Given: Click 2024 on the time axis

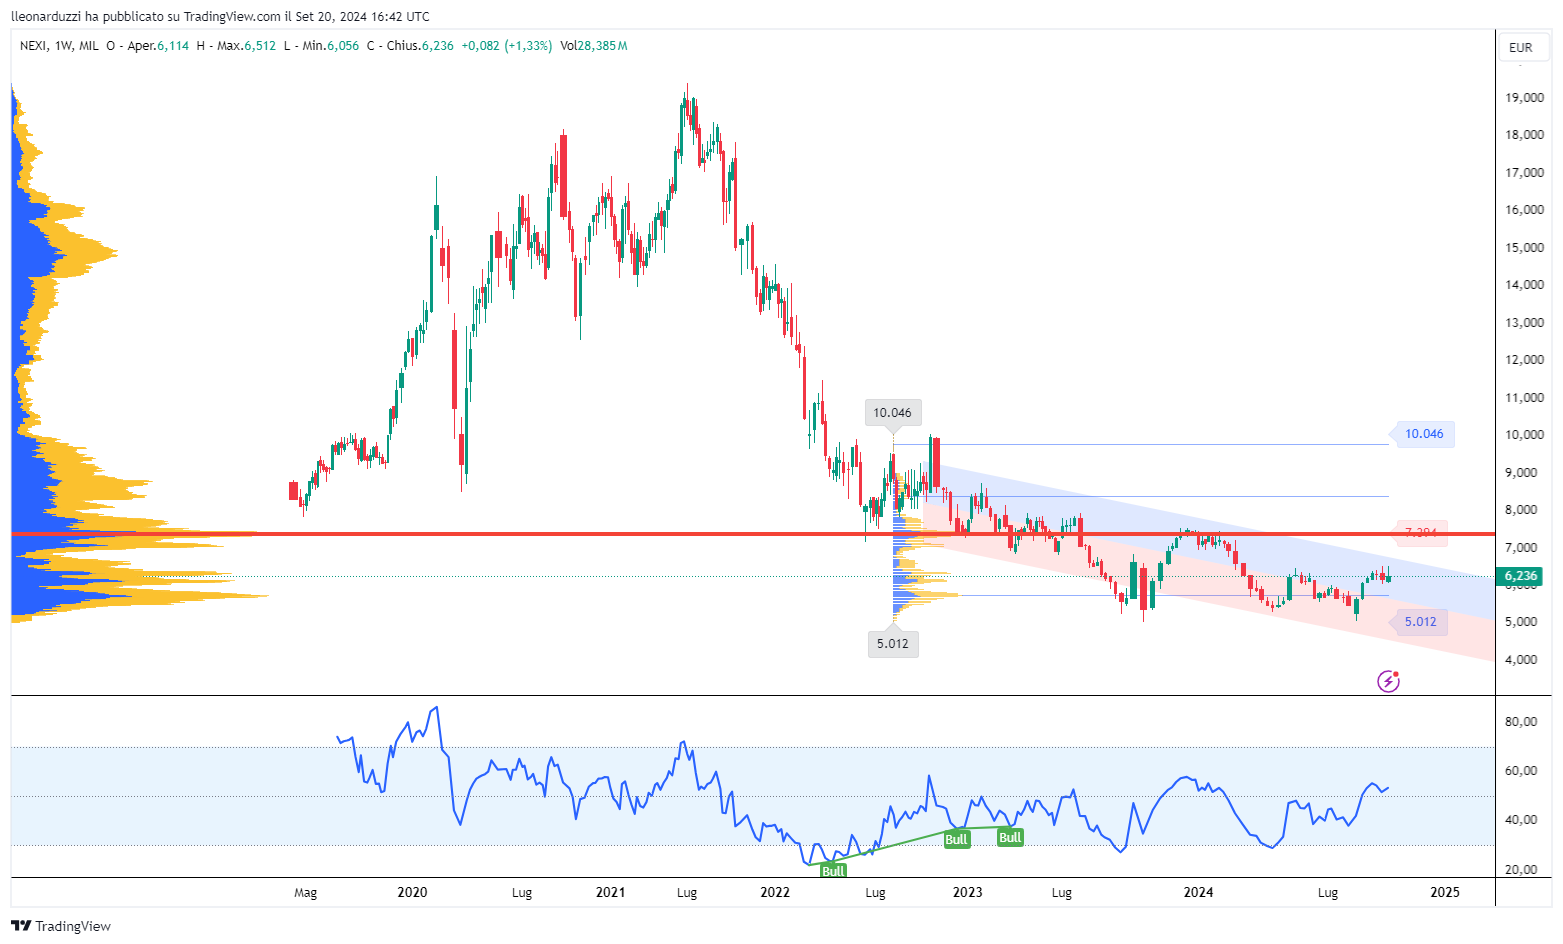Looking at the screenshot, I should tap(1198, 892).
